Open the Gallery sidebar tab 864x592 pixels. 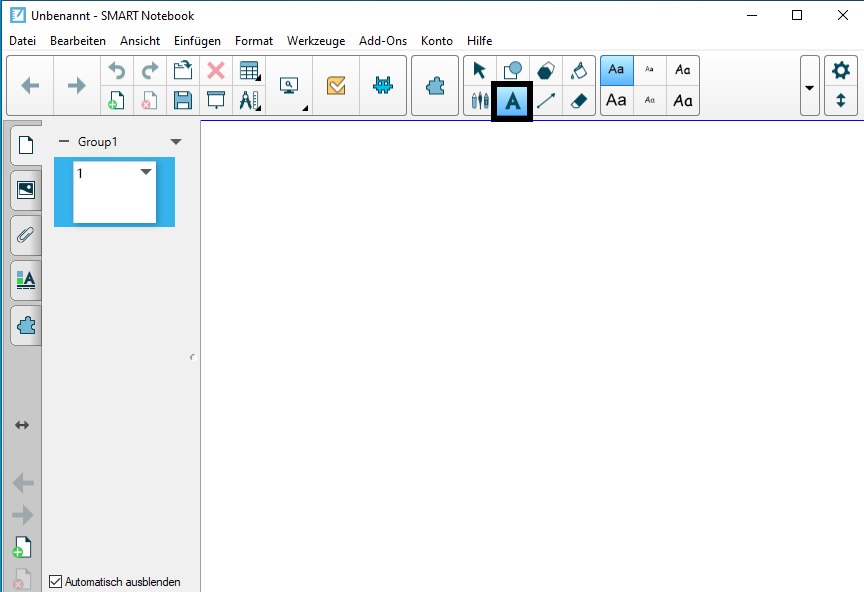(x=26, y=189)
